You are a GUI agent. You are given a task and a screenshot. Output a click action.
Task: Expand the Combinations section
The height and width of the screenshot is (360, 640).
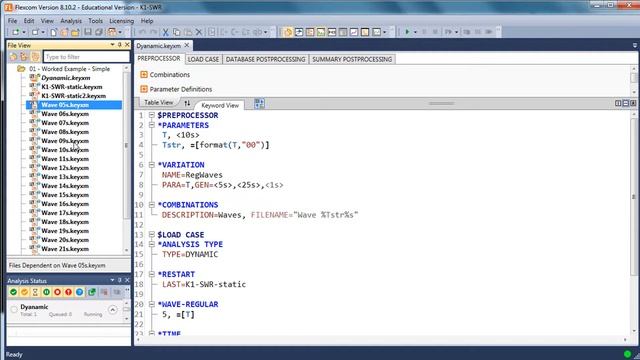[144, 75]
